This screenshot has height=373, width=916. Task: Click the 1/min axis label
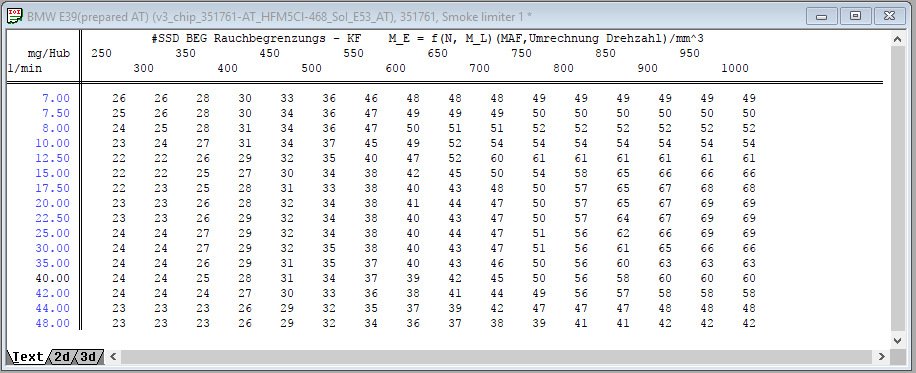[x=25, y=68]
